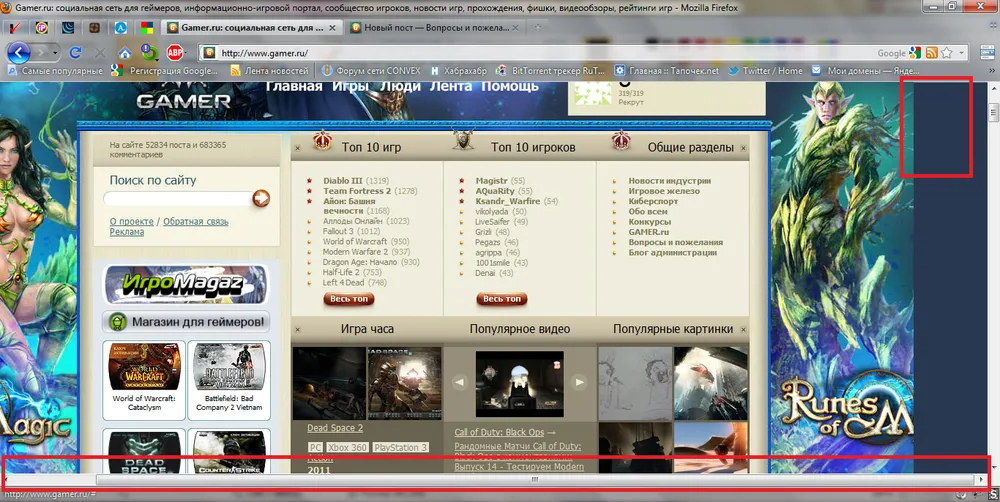
Task: Close the Общие разделы panel with its X
Action: [743, 148]
